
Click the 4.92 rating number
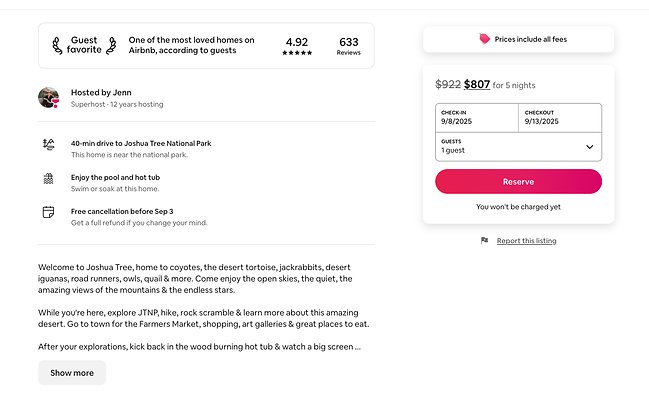297,42
